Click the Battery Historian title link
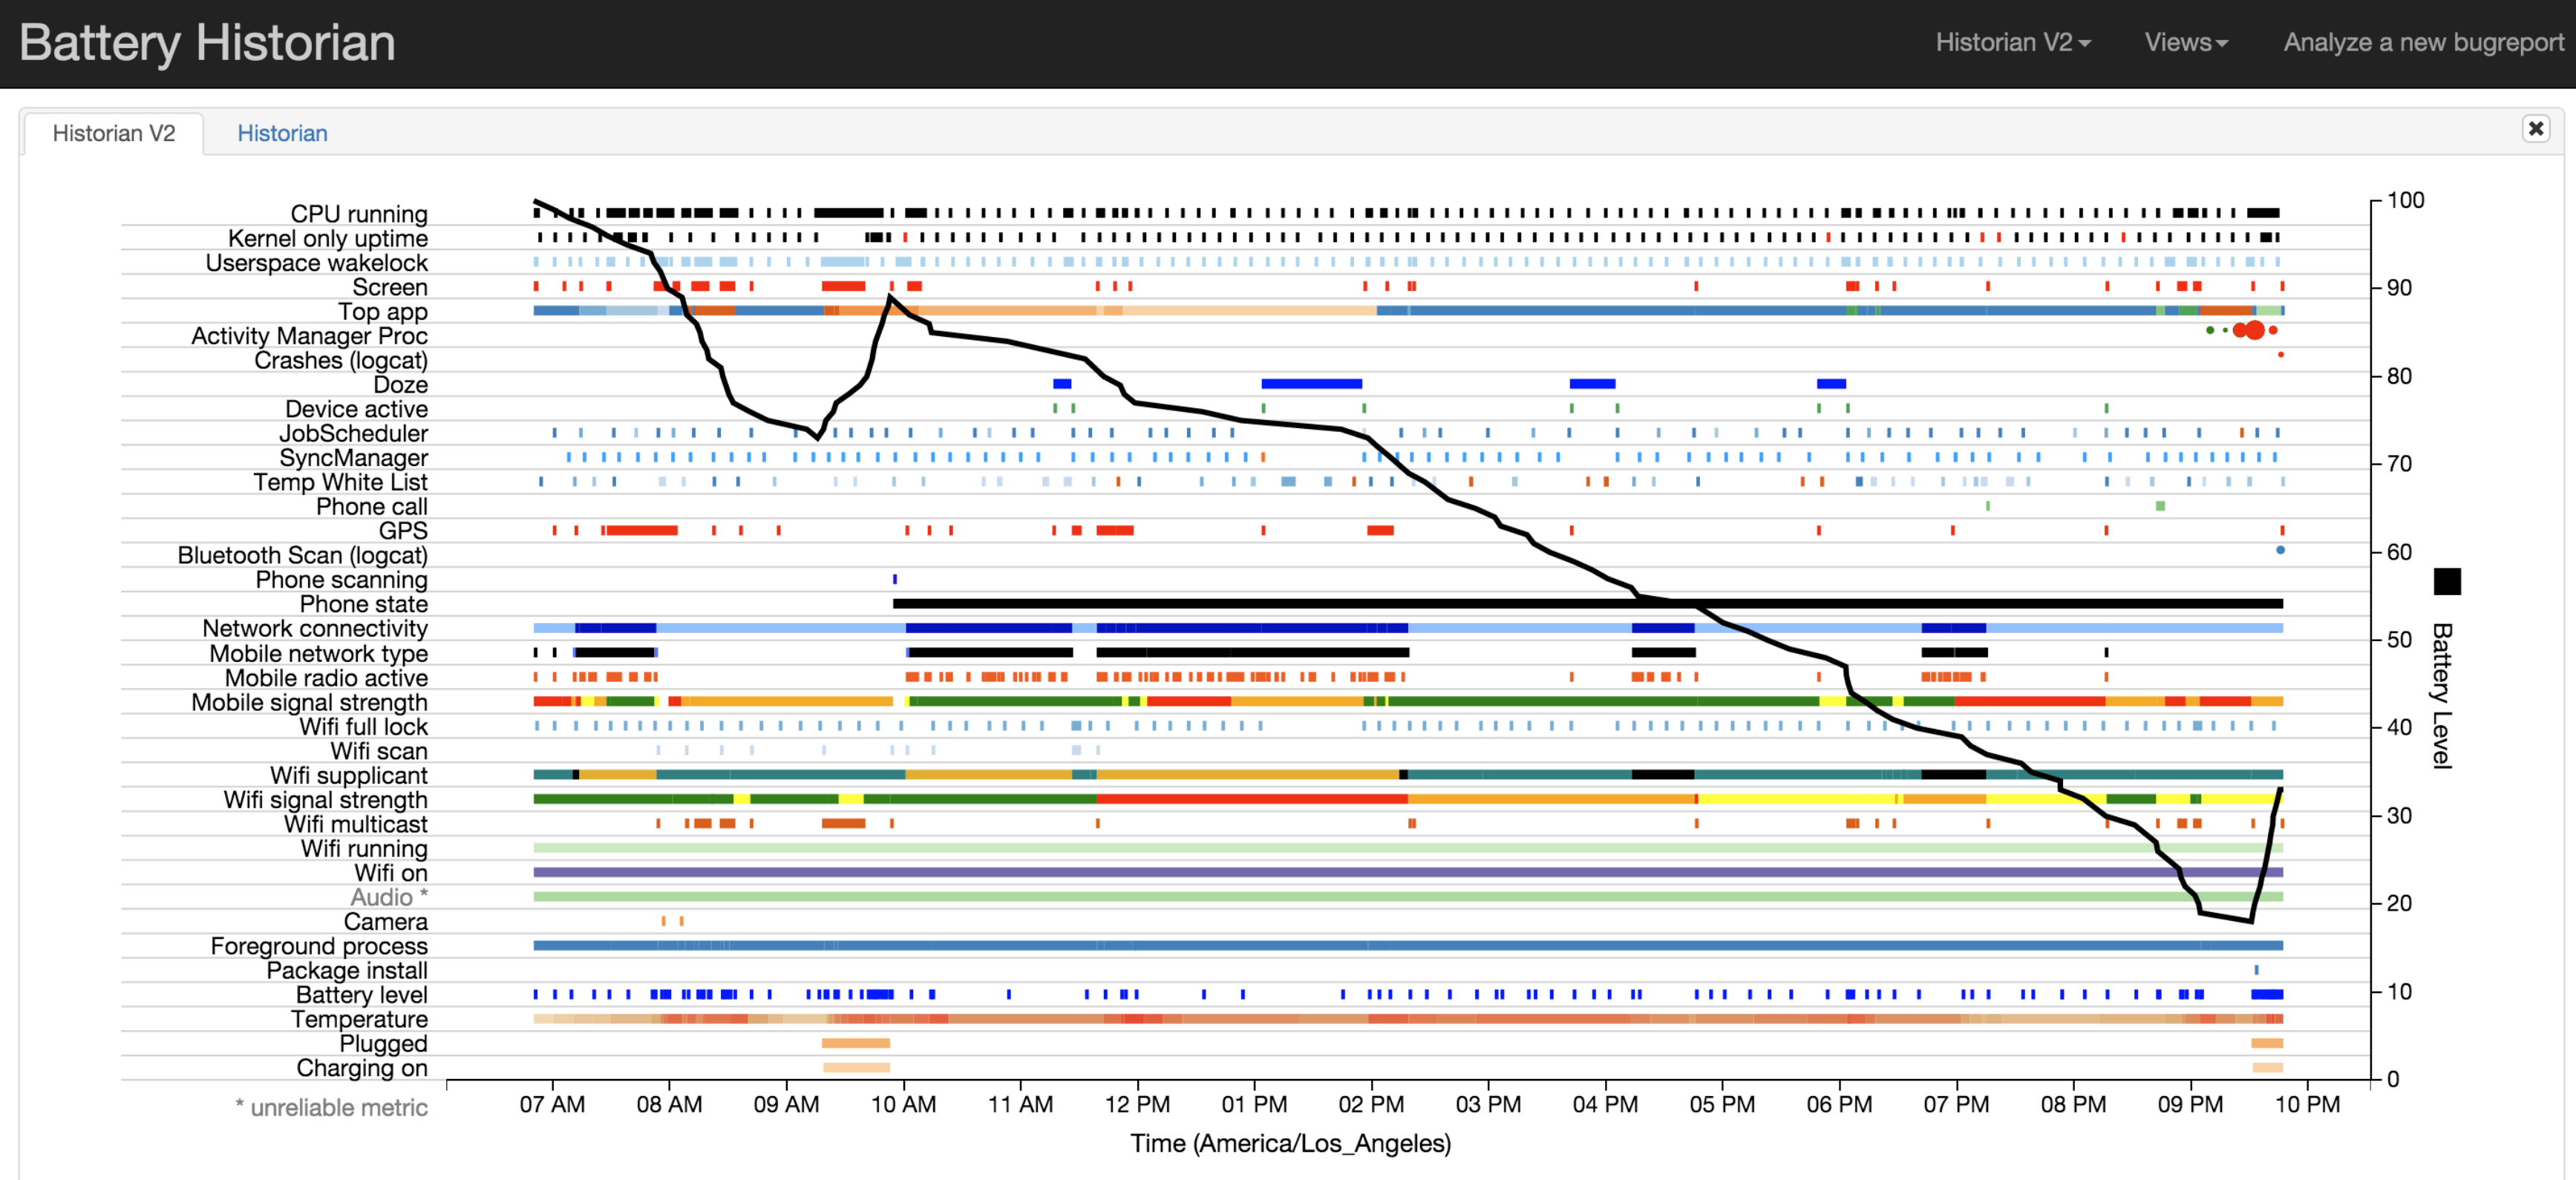2576x1180 pixels. (207, 43)
